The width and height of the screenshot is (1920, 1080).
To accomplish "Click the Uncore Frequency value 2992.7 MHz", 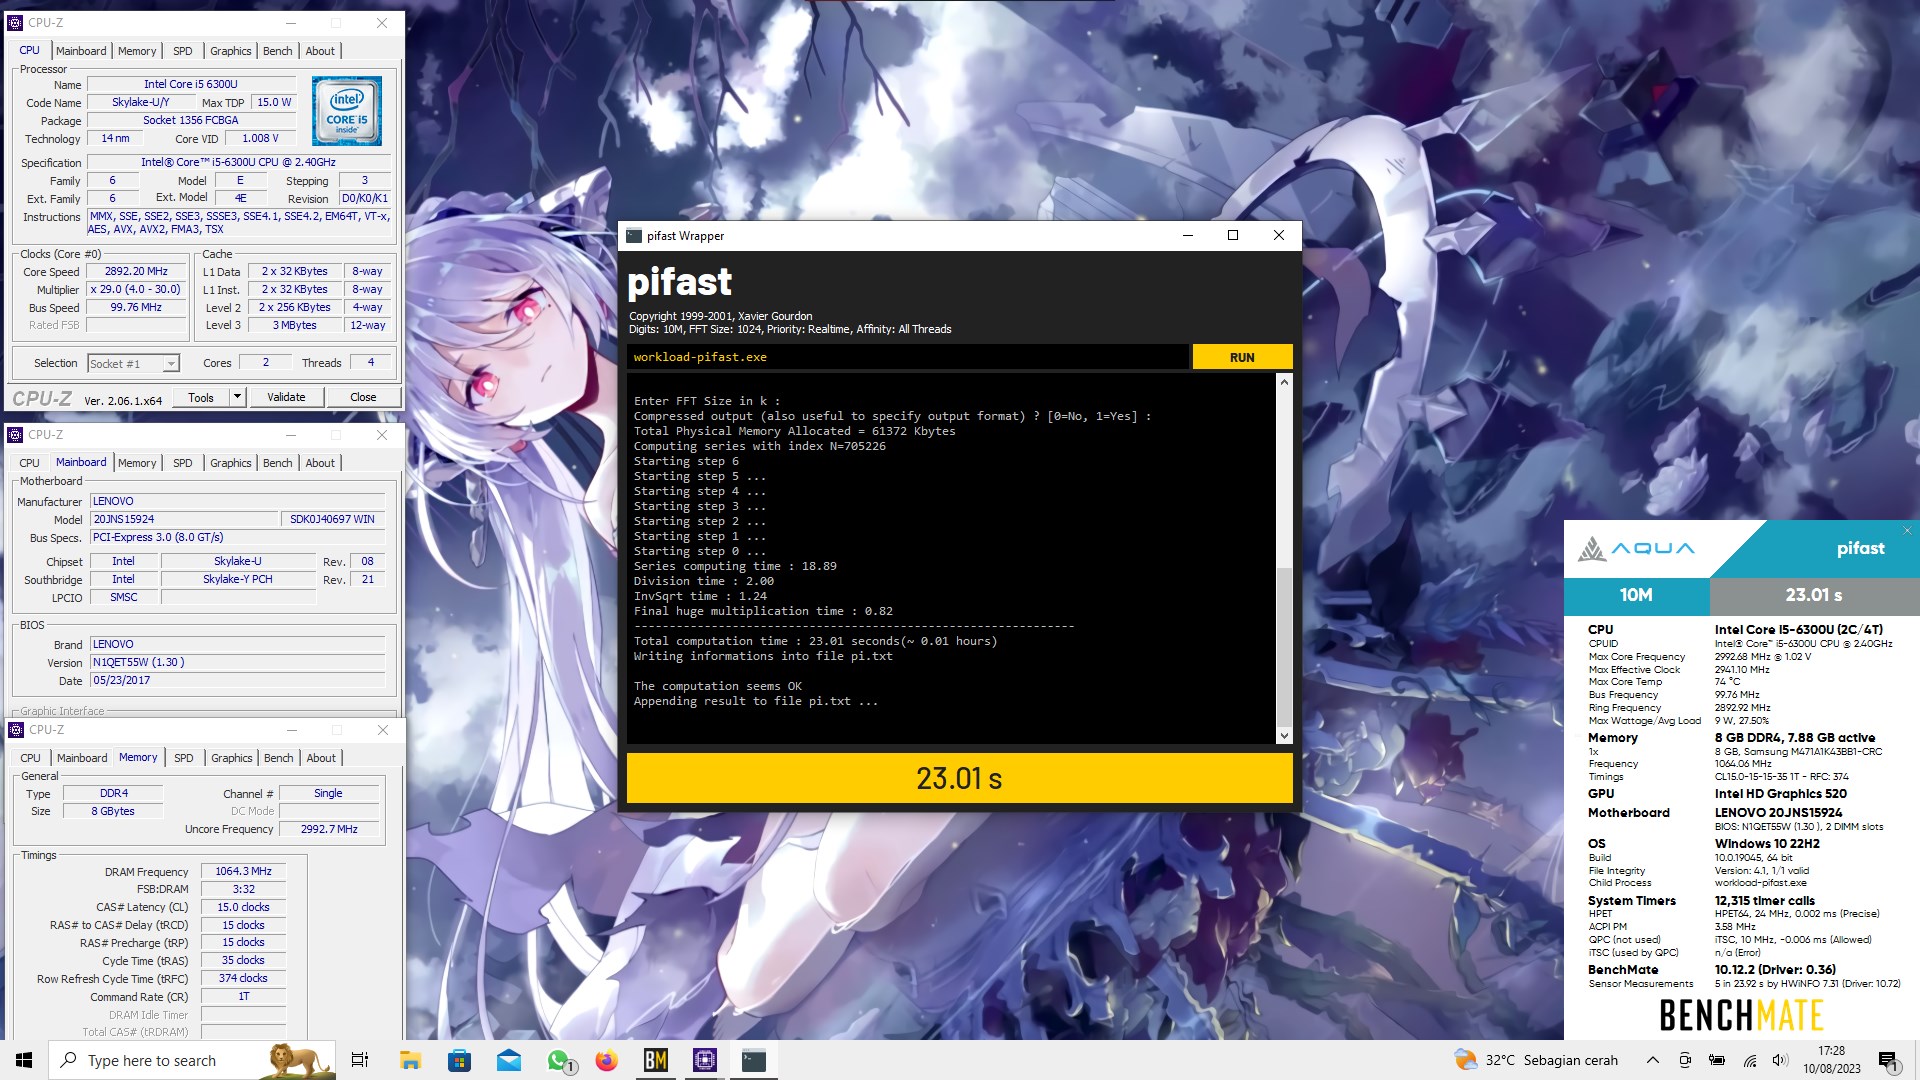I will coord(329,829).
